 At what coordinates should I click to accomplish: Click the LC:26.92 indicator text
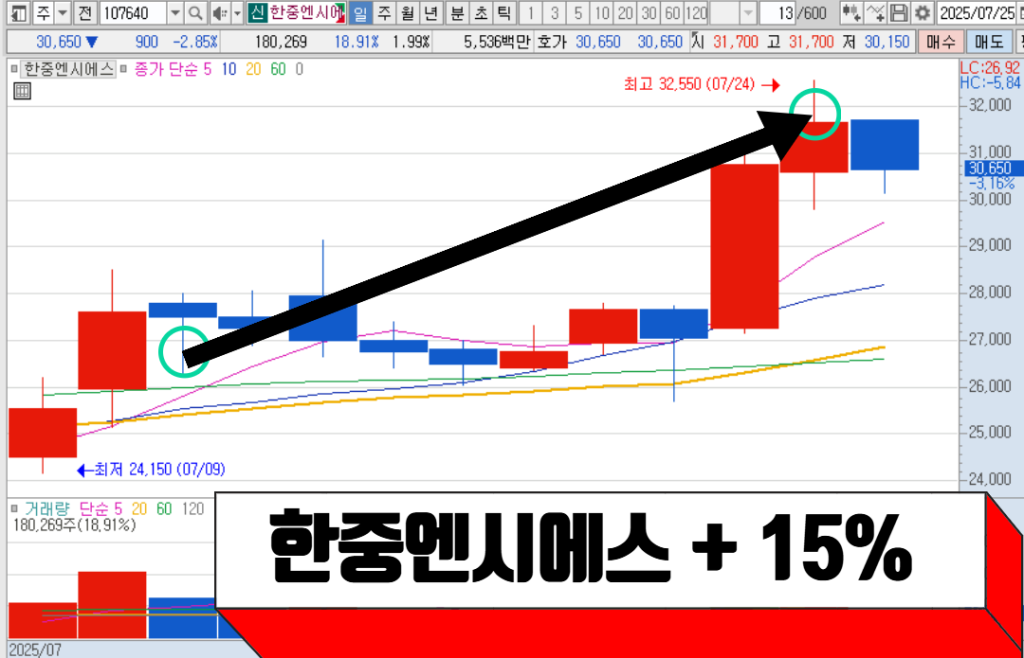989,68
